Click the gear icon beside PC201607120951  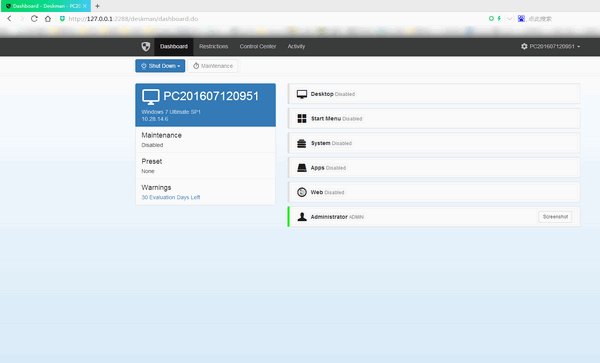[x=524, y=46]
